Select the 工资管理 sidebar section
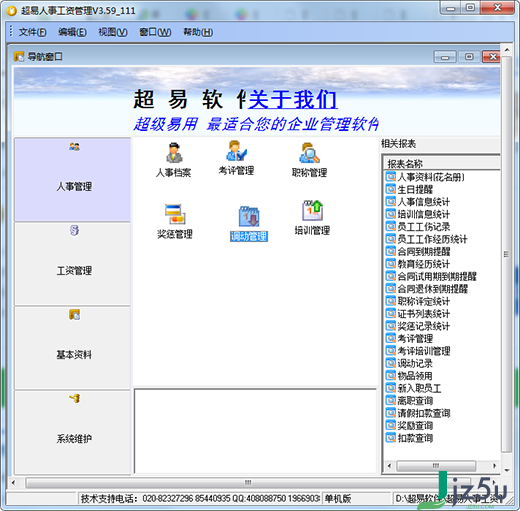 [x=73, y=264]
